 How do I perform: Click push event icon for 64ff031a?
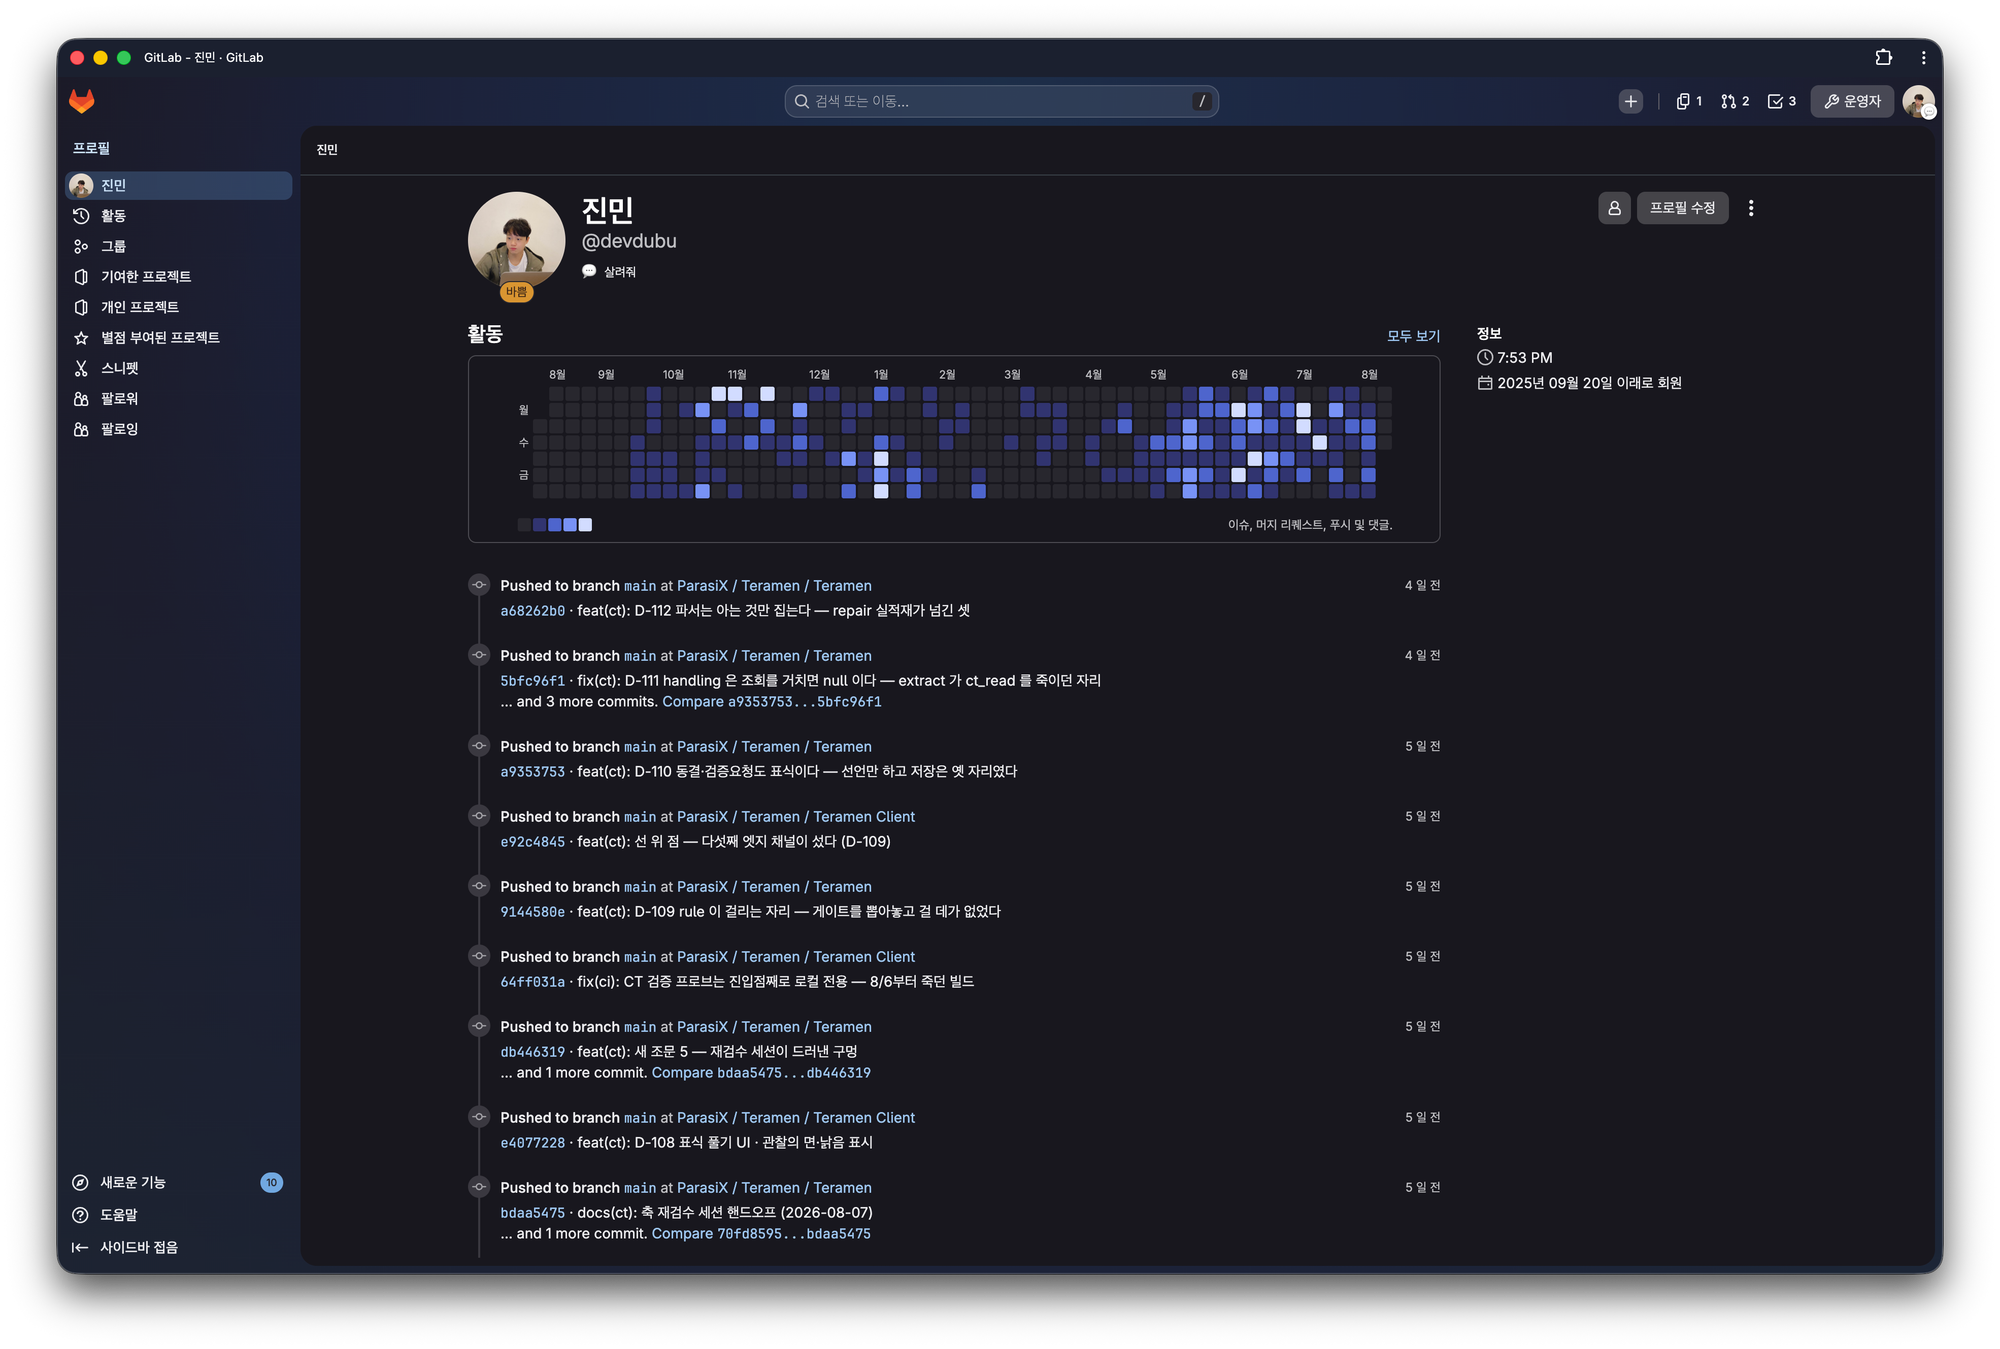click(x=479, y=956)
